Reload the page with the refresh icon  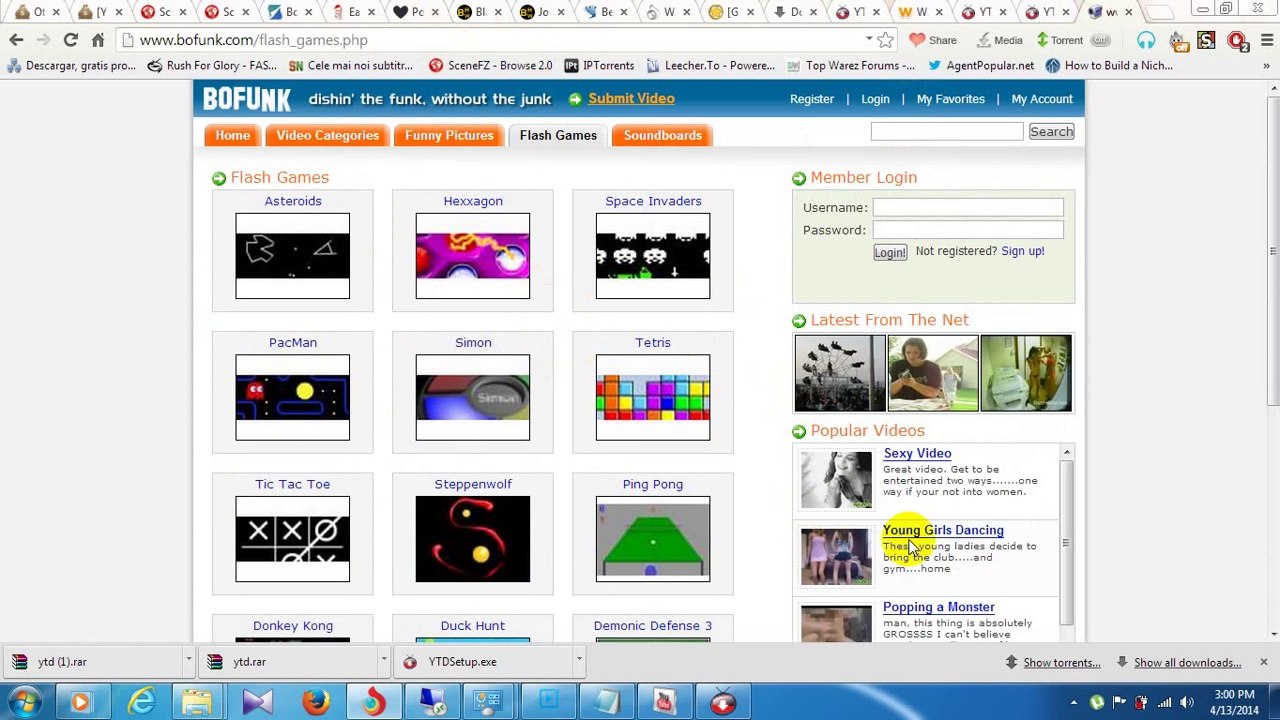tap(70, 40)
